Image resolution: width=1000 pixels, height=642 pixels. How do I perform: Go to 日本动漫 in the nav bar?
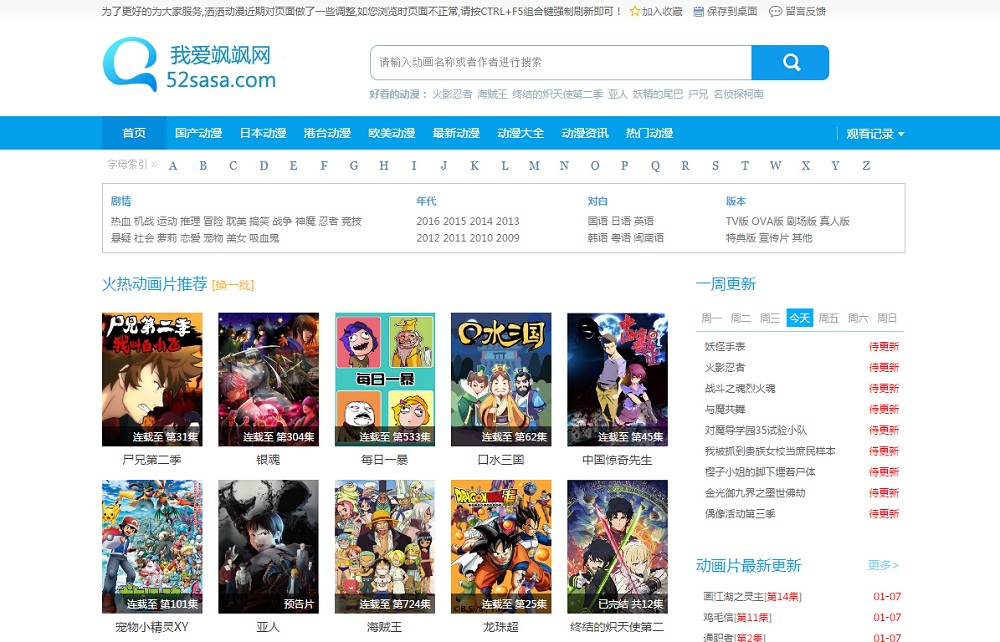(x=263, y=133)
